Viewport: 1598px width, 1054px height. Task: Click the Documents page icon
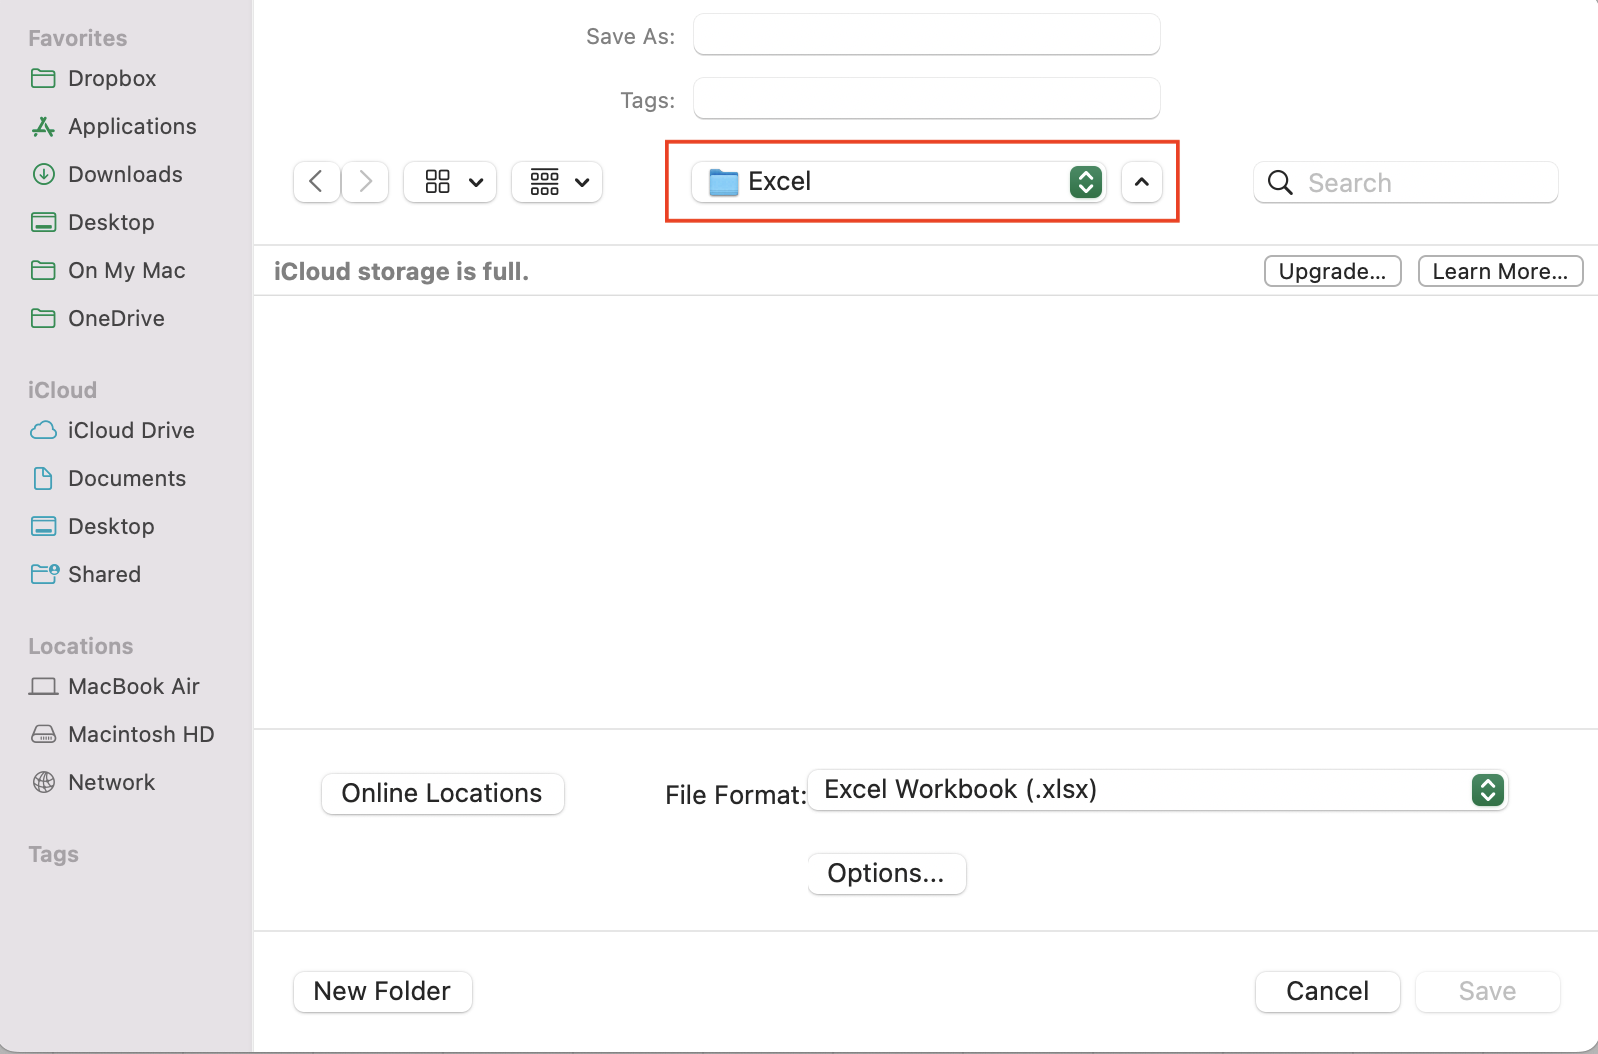(x=43, y=478)
